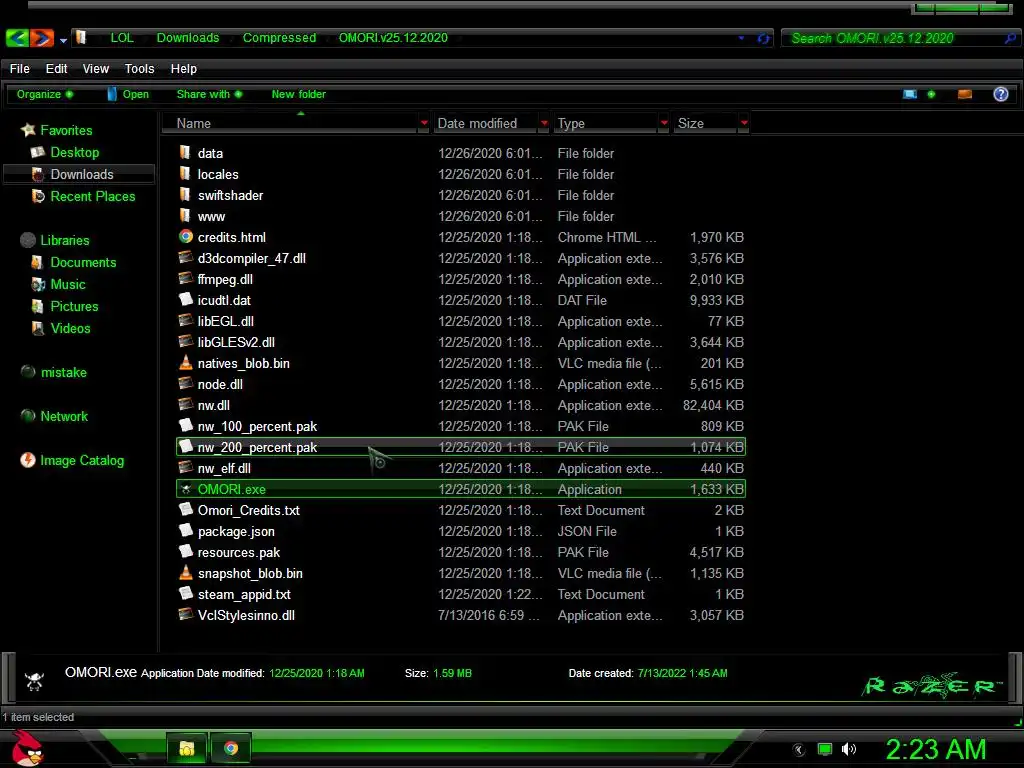Click the Chrome icon of credits.html
The height and width of the screenshot is (768, 1024).
pyautogui.click(x=186, y=236)
